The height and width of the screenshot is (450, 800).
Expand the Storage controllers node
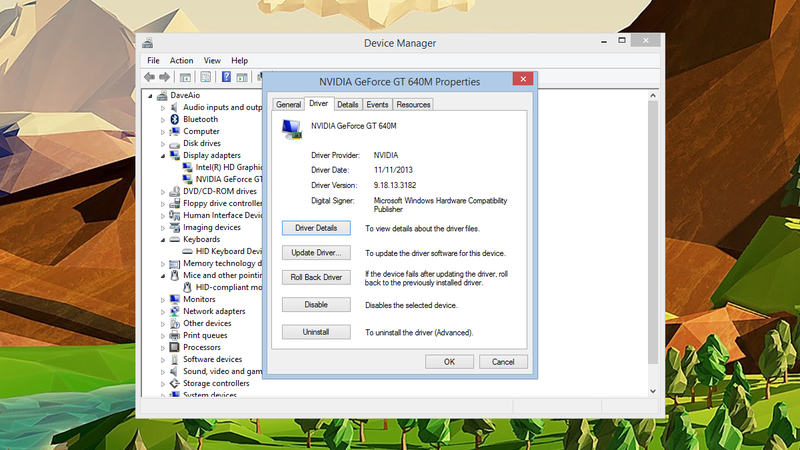tap(163, 384)
